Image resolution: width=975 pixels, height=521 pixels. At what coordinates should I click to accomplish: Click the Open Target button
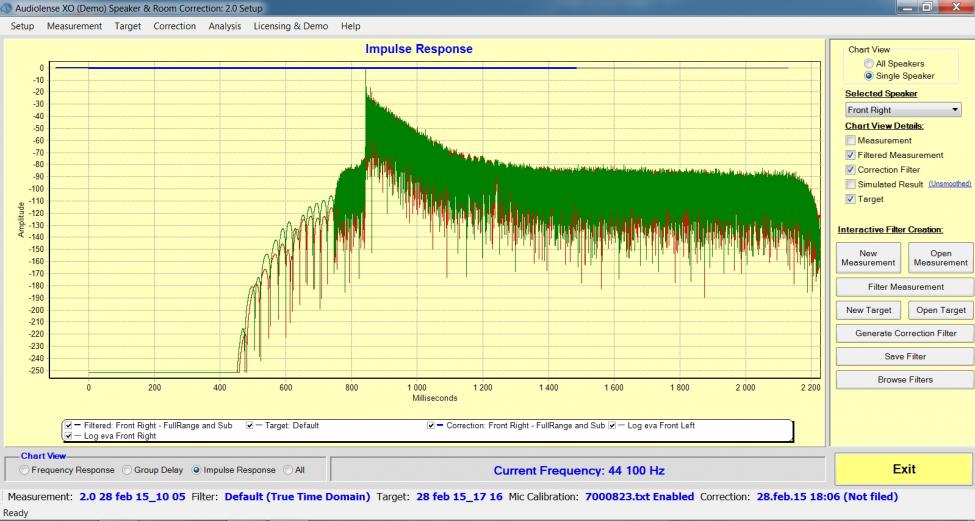(x=940, y=310)
